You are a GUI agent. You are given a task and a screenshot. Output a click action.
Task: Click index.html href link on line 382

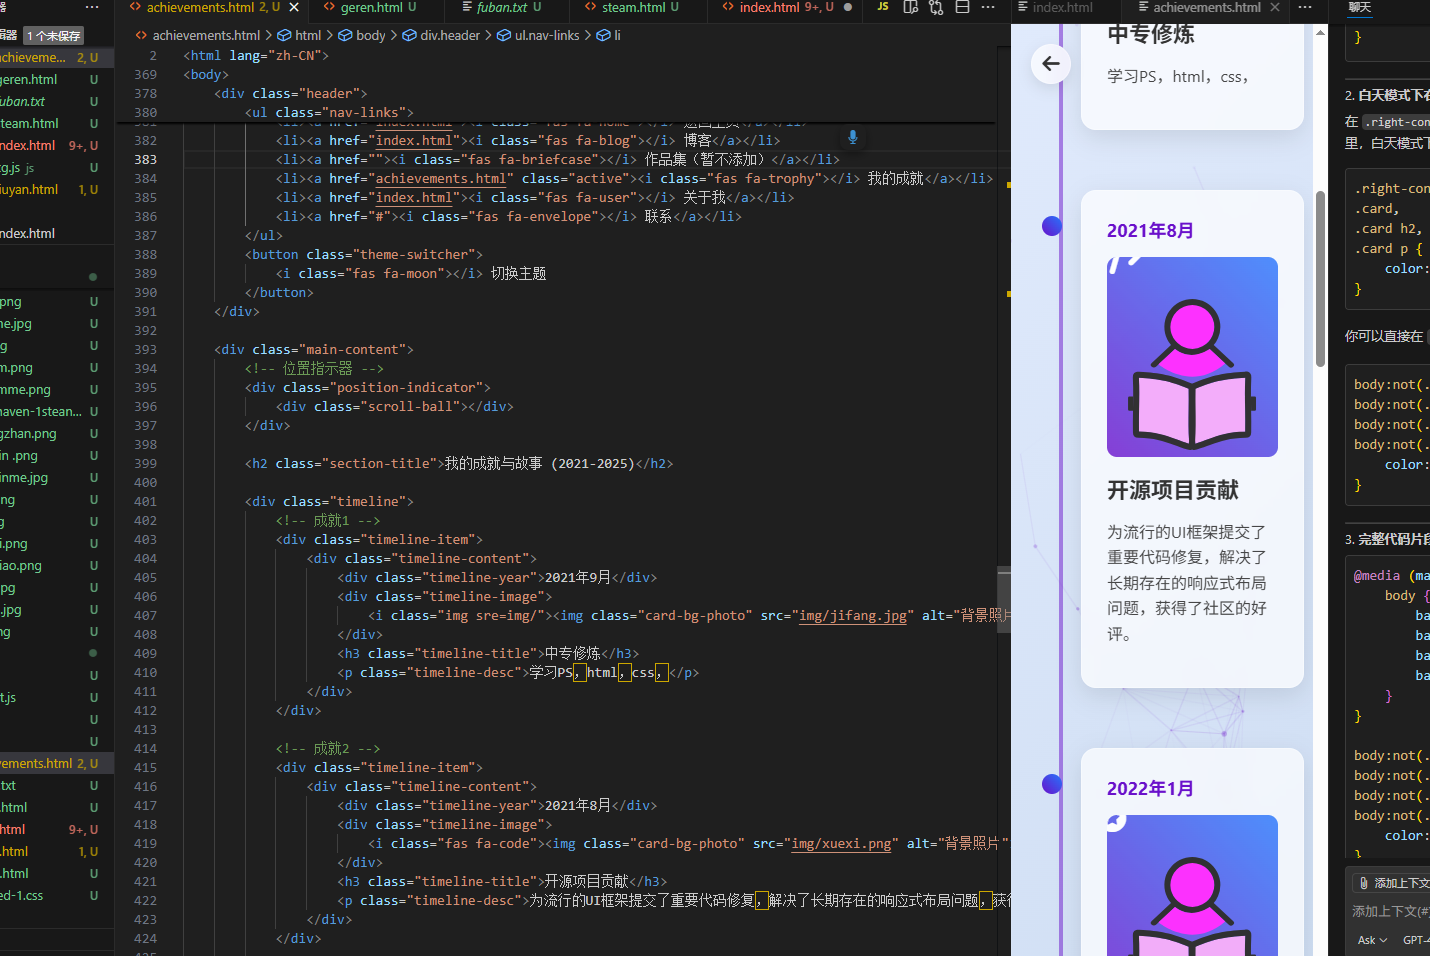click(414, 140)
